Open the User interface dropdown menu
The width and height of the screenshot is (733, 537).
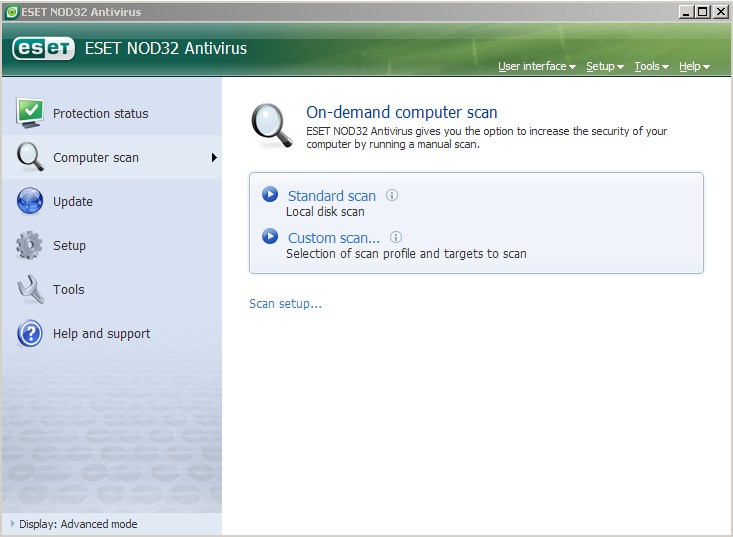(x=537, y=66)
